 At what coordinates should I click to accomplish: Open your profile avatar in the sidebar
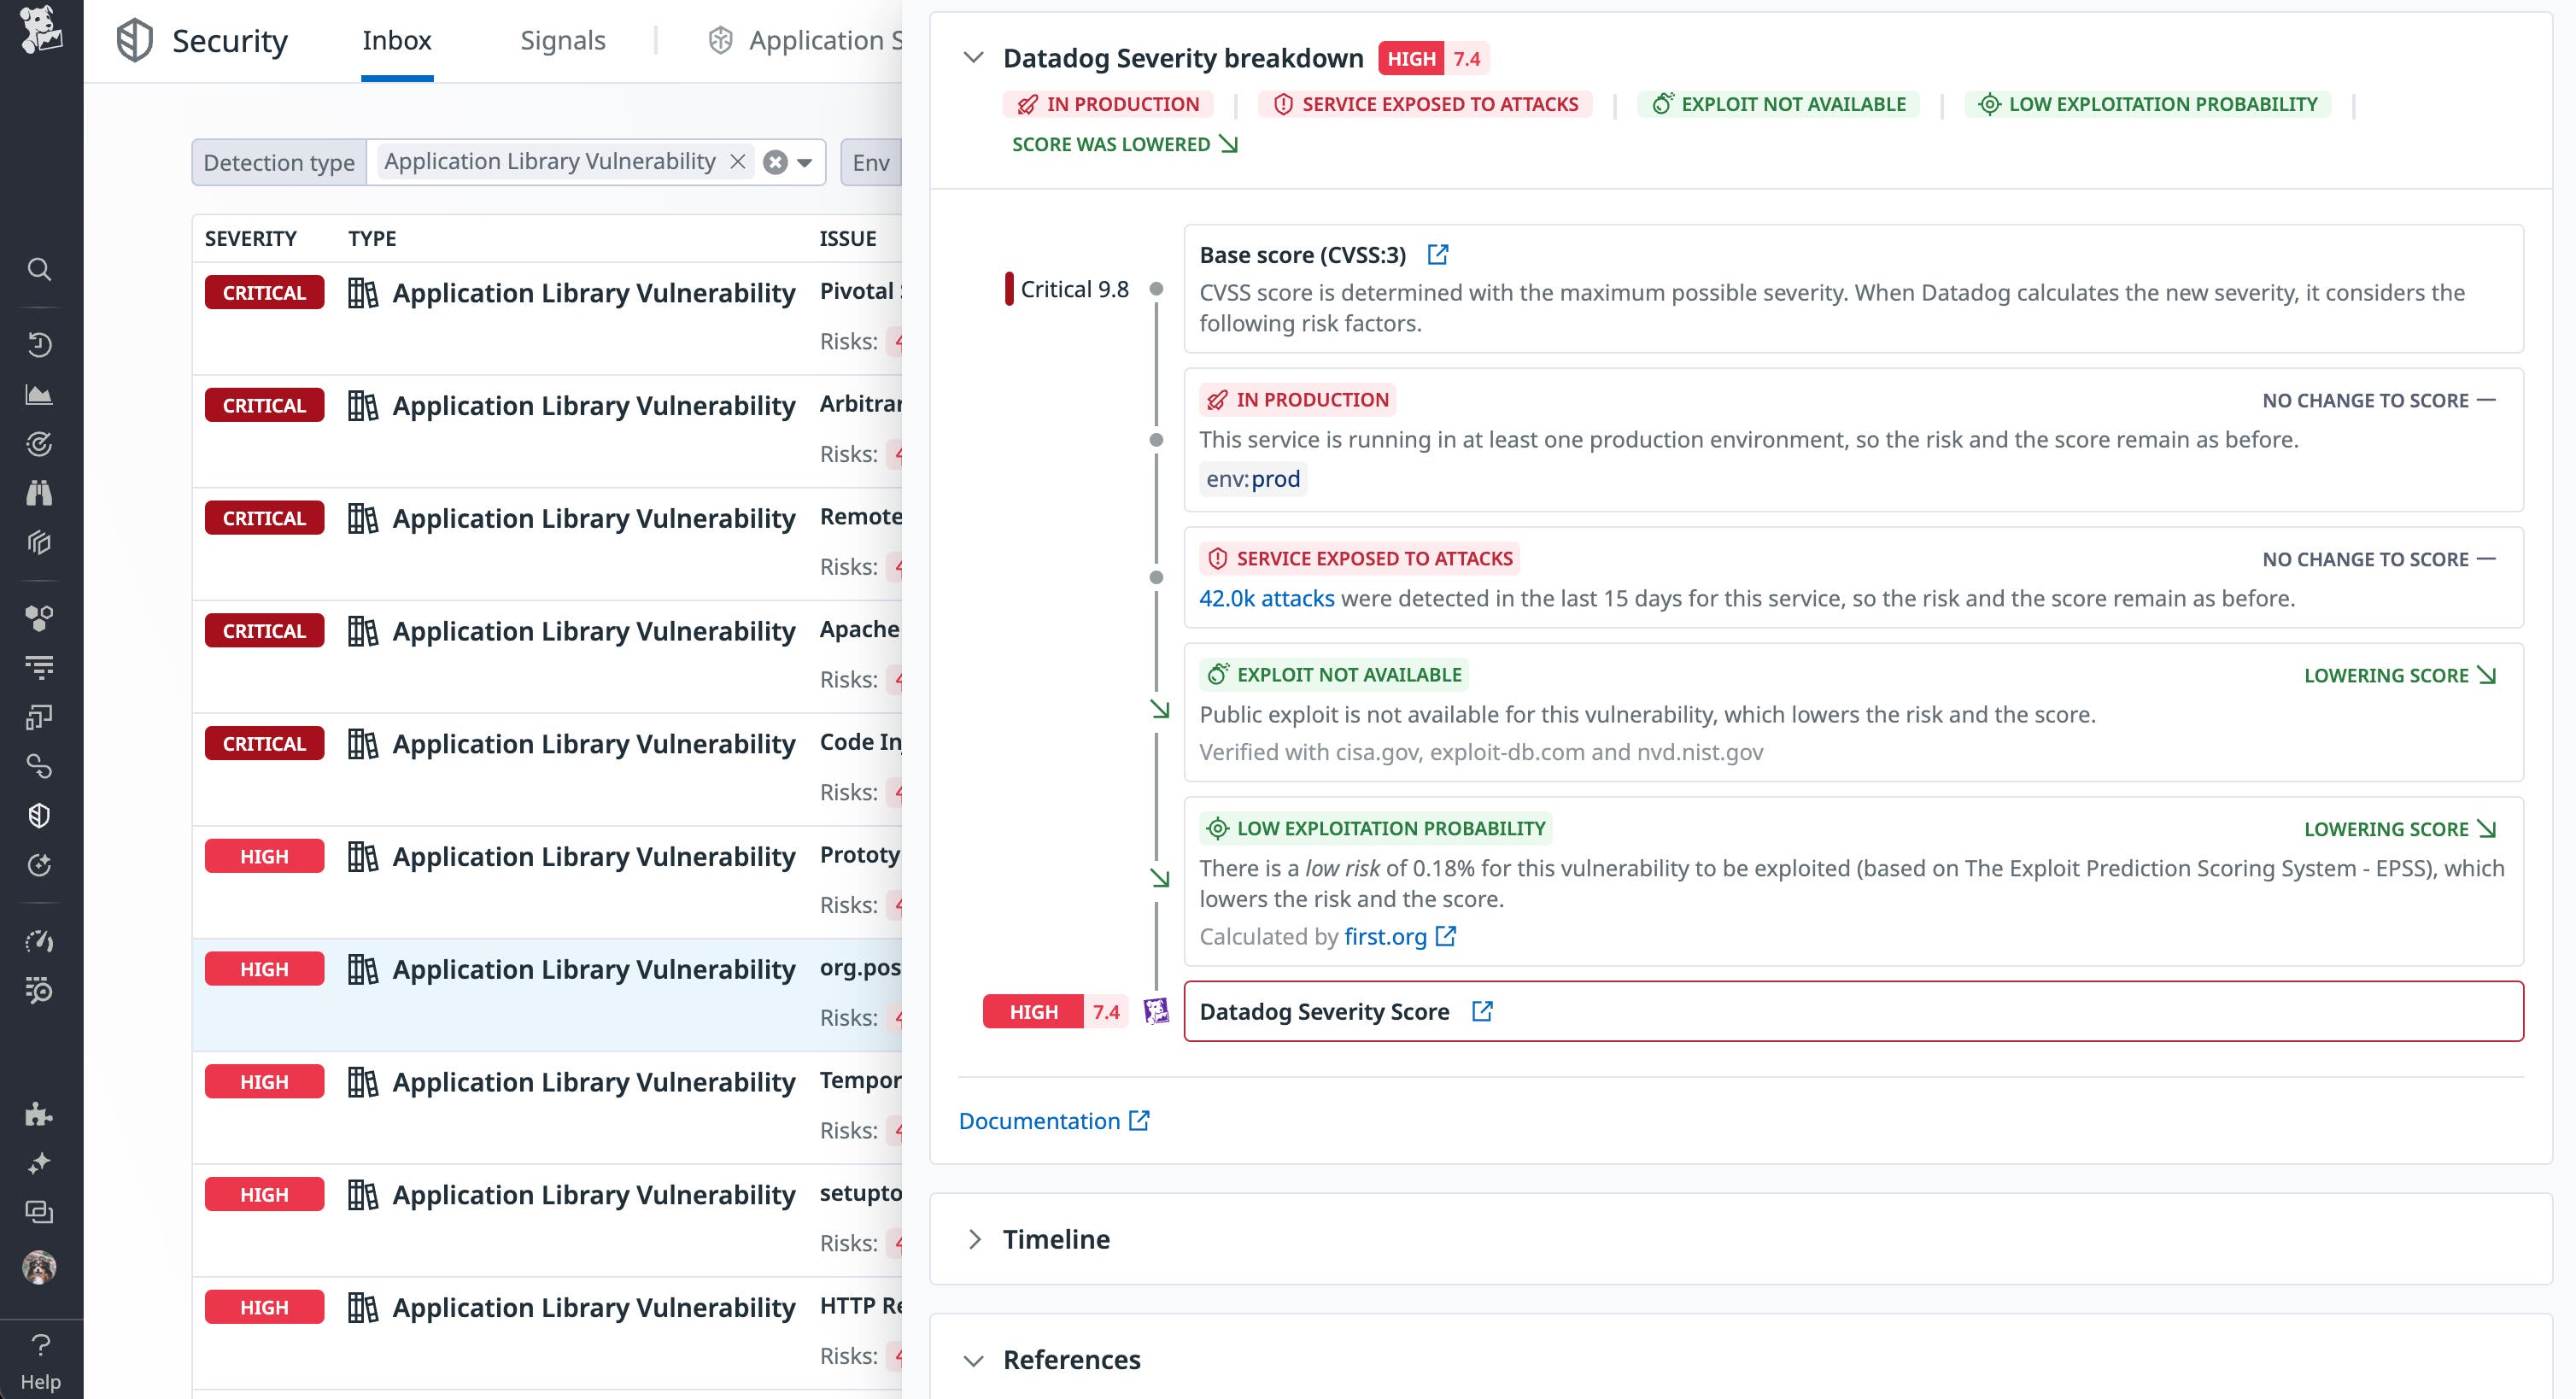pos(39,1267)
